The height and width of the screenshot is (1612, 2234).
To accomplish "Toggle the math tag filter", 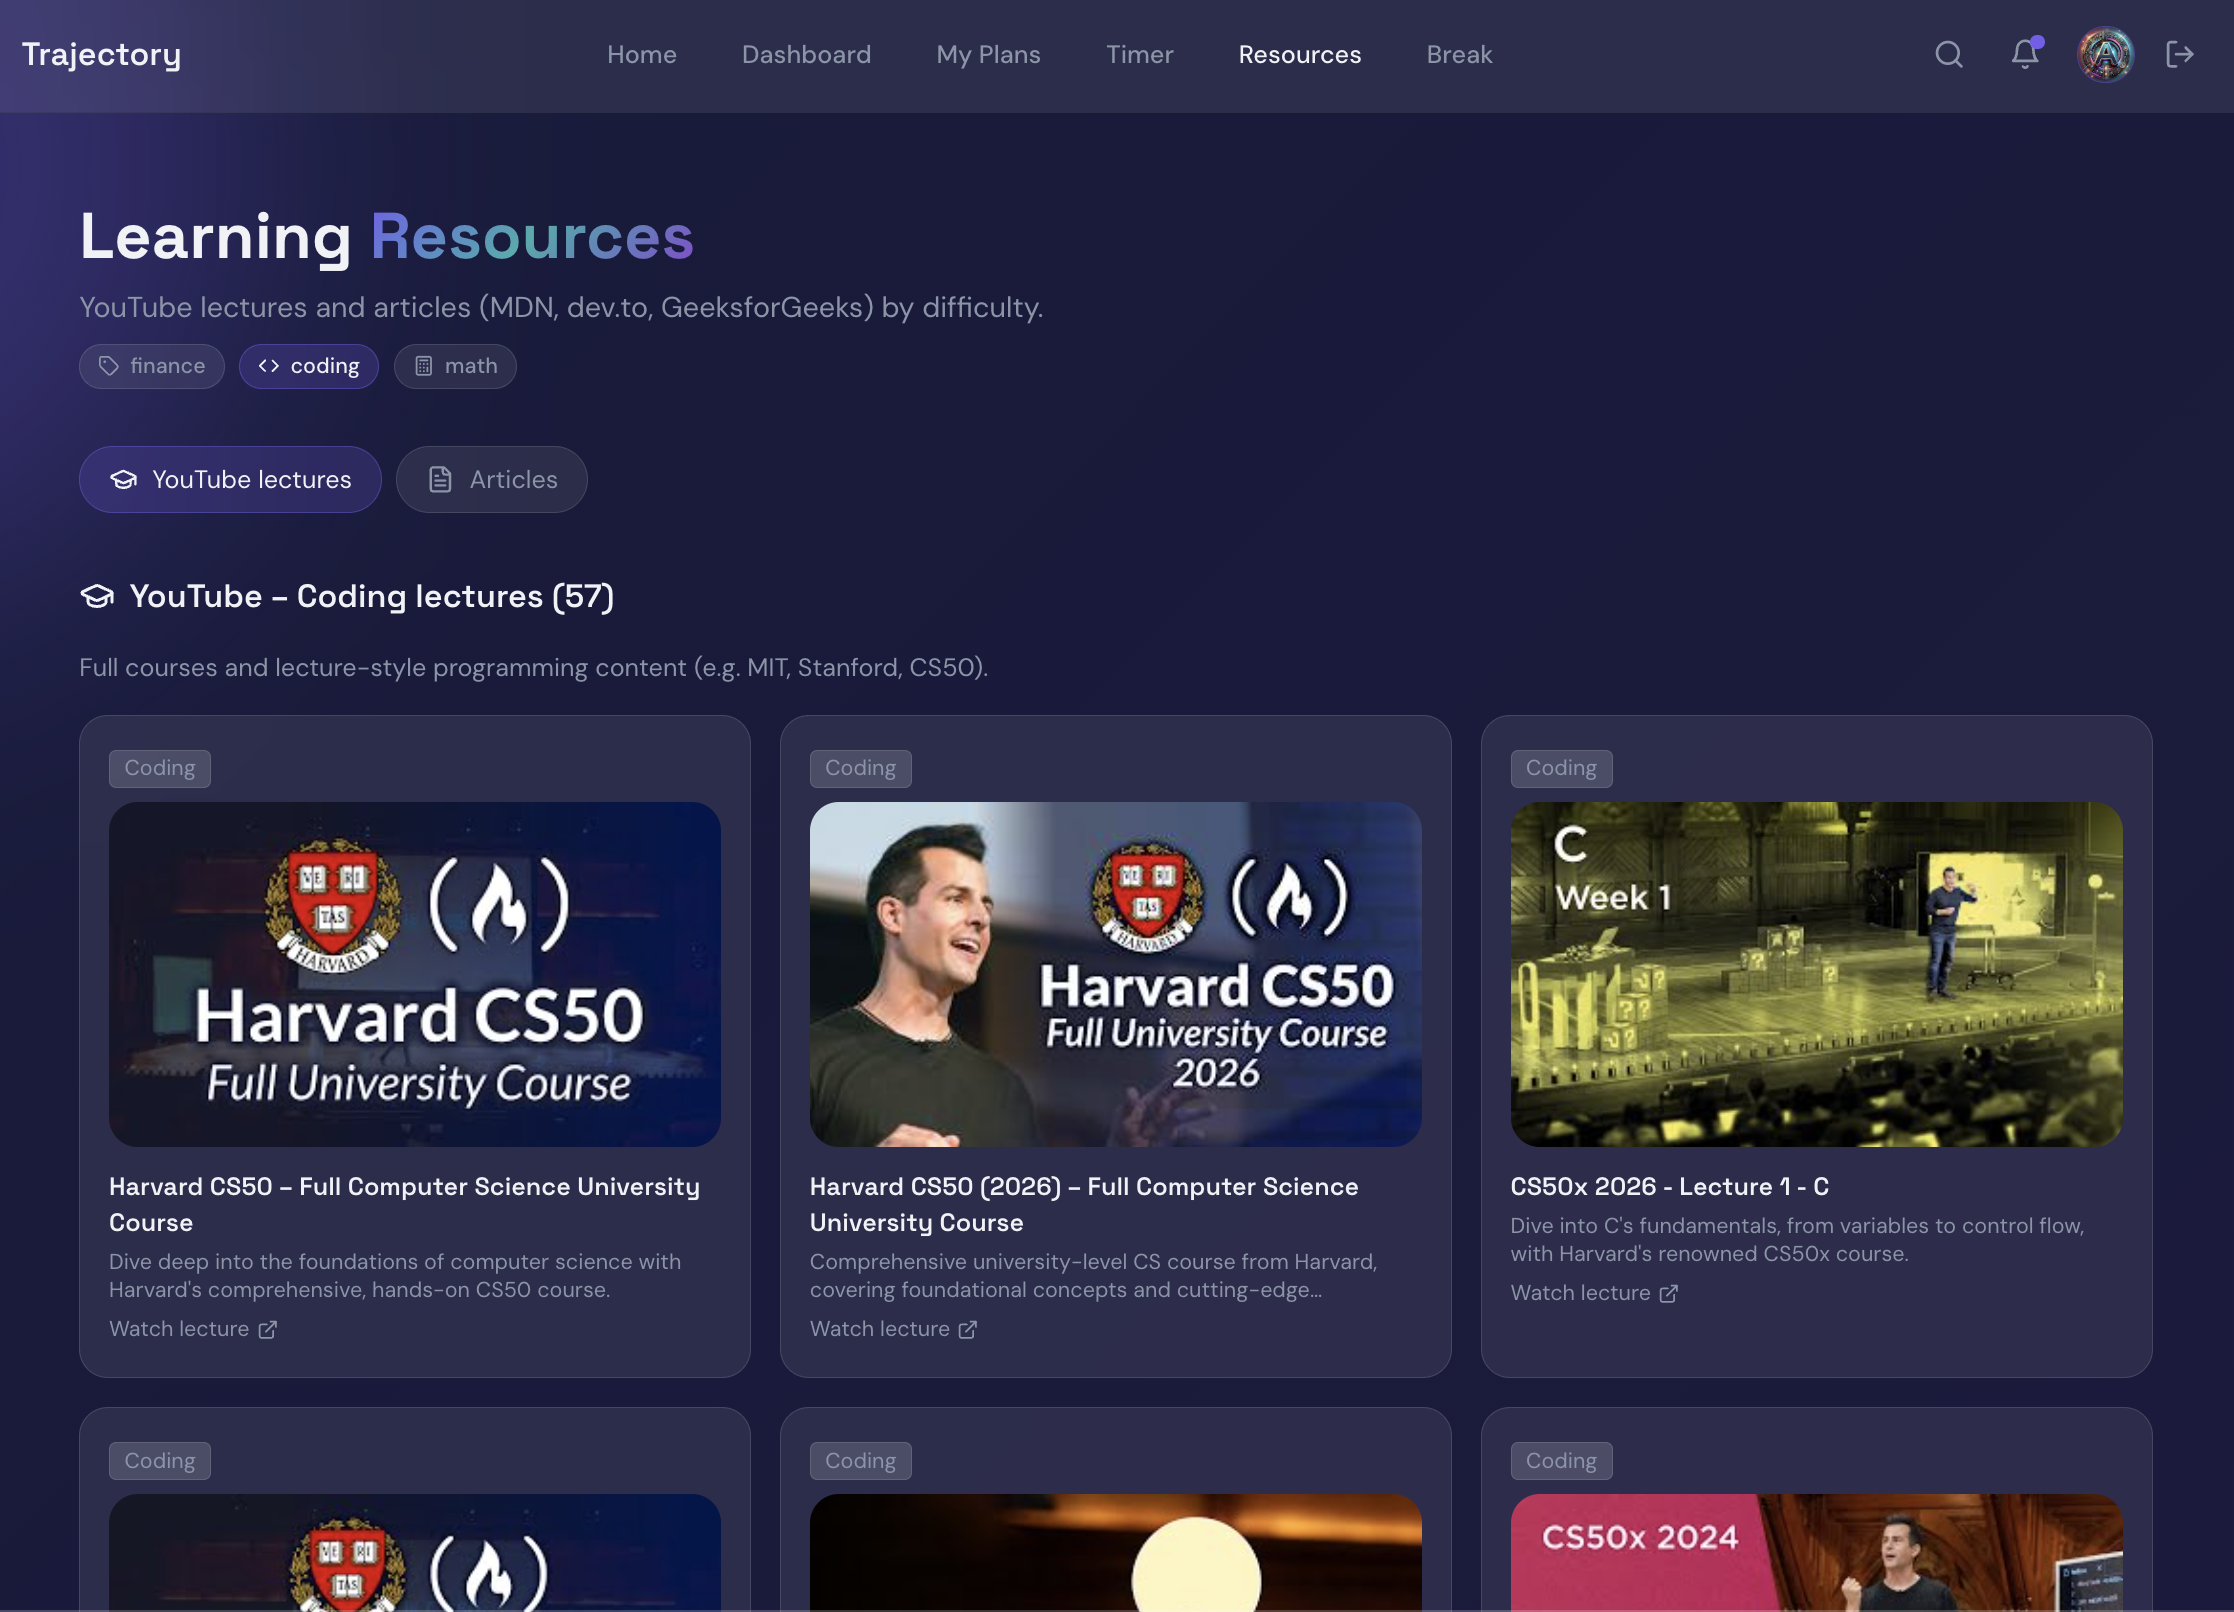I will 455,366.
